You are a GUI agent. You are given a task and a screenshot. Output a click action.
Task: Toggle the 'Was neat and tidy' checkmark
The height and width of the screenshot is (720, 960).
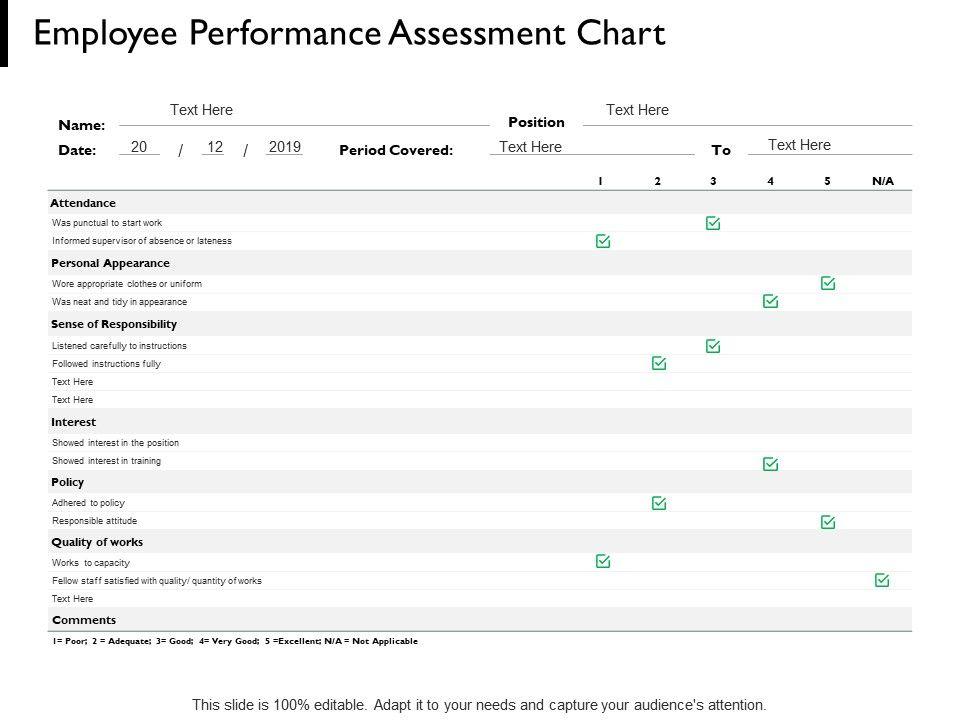(770, 301)
